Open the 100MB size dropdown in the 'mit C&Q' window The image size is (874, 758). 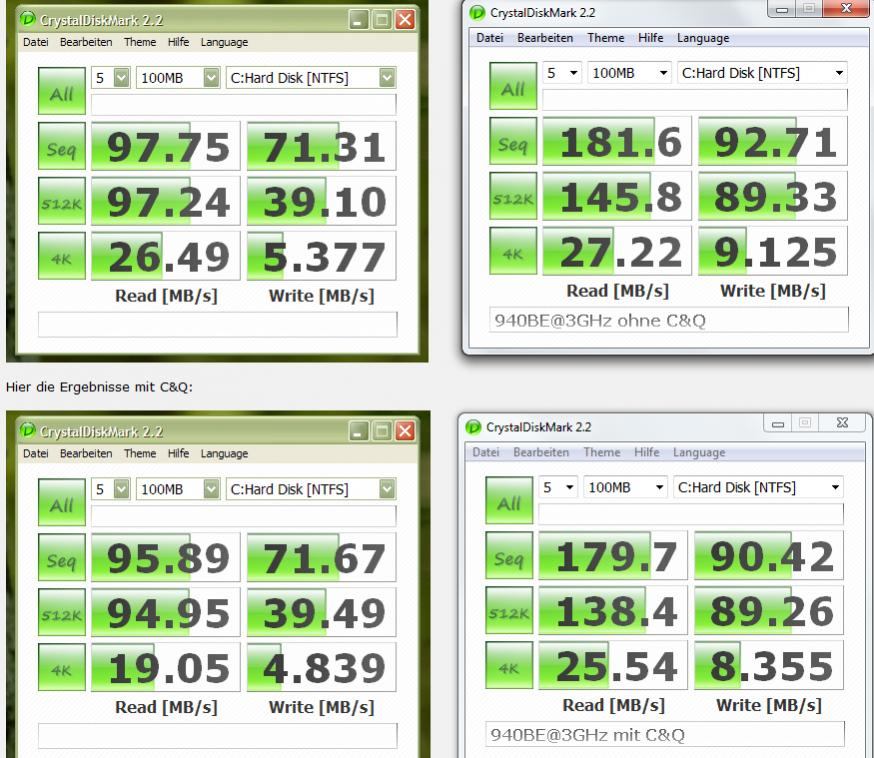coord(625,487)
